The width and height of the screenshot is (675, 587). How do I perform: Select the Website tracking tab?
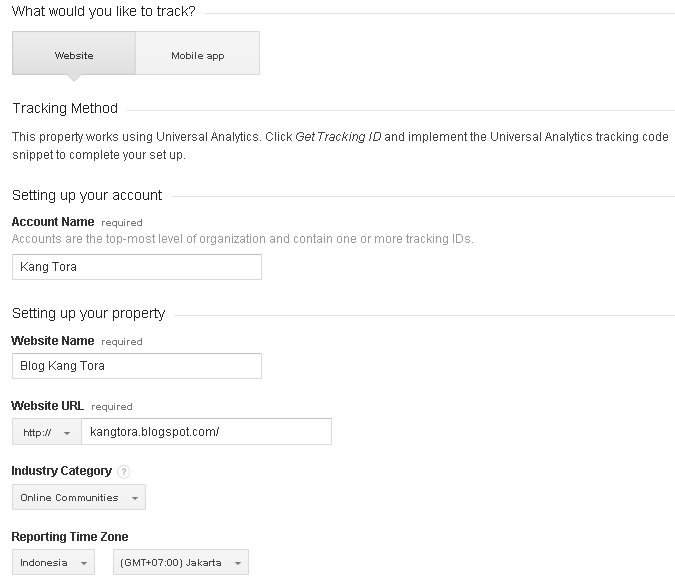pyautogui.click(x=73, y=54)
